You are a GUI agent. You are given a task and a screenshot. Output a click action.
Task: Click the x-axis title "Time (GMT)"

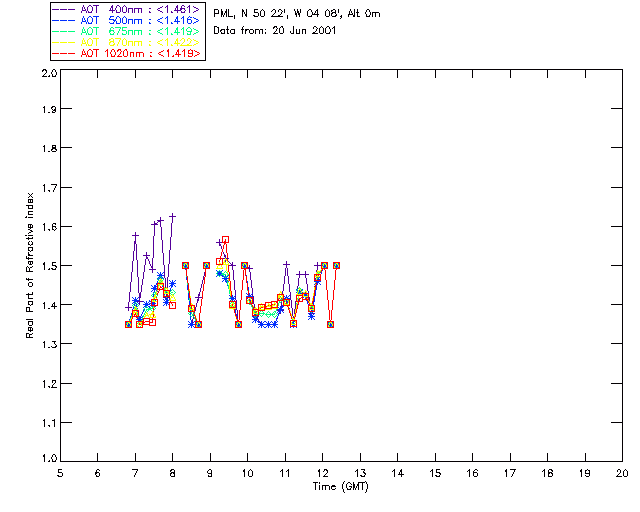coord(341,487)
